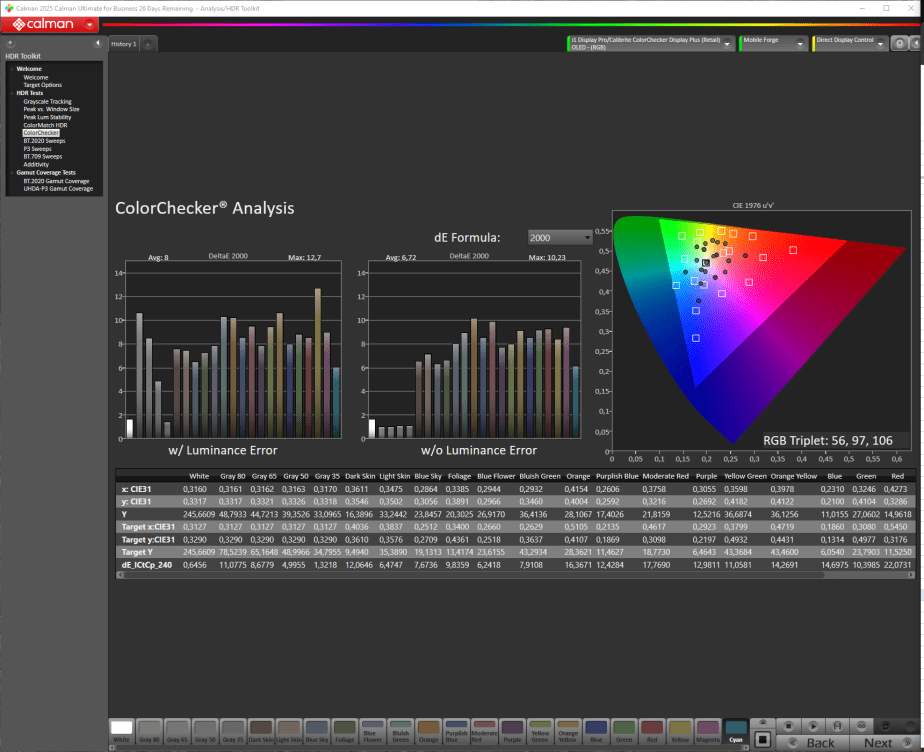The image size is (924, 752).
Task: Open the dE Formula 2000 dropdown
Action: (x=559, y=237)
